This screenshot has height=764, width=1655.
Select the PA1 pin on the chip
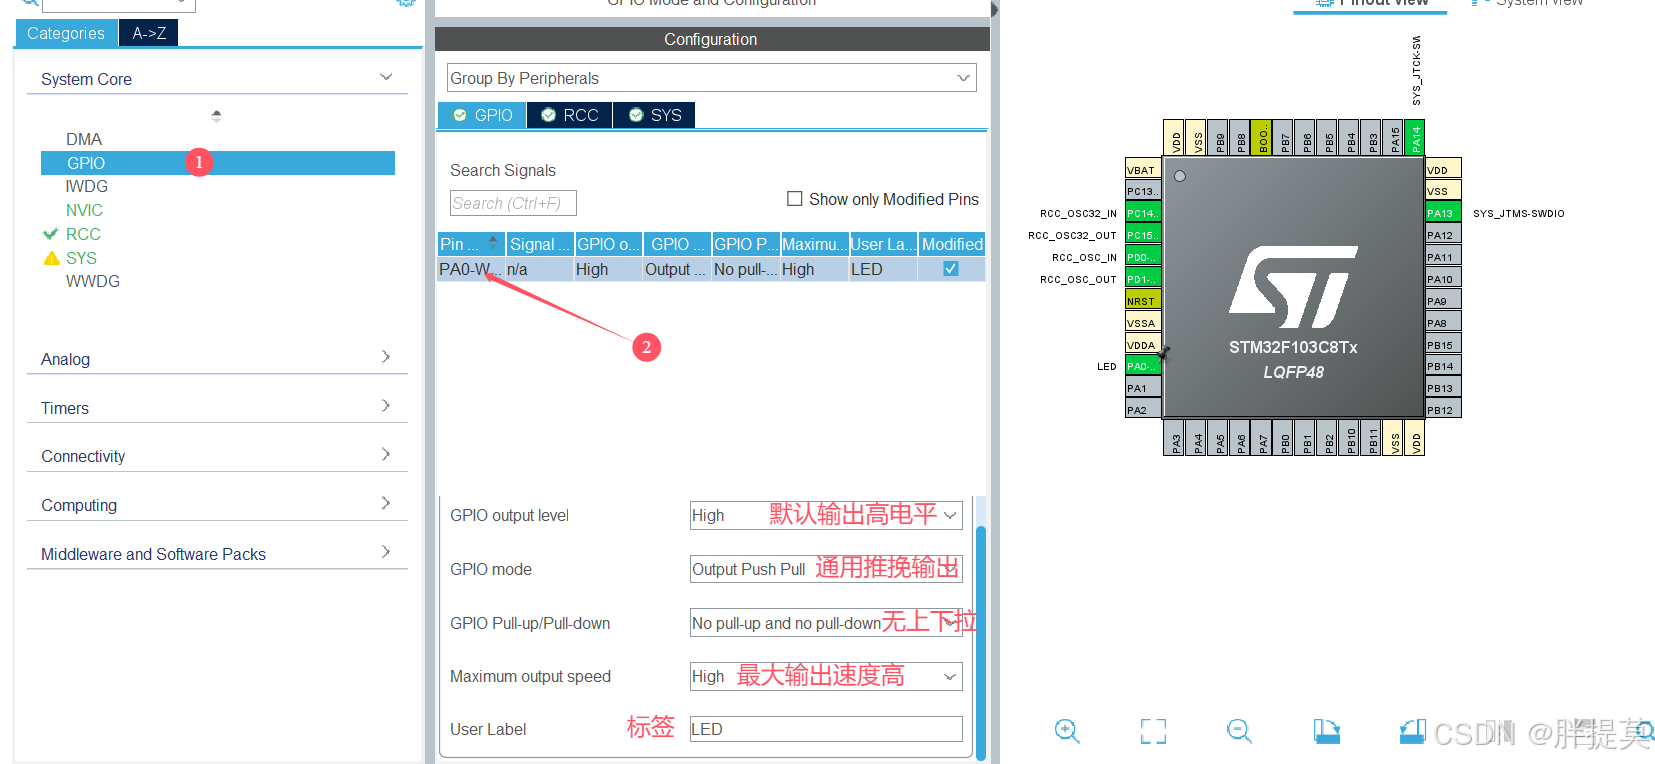coord(1143,388)
